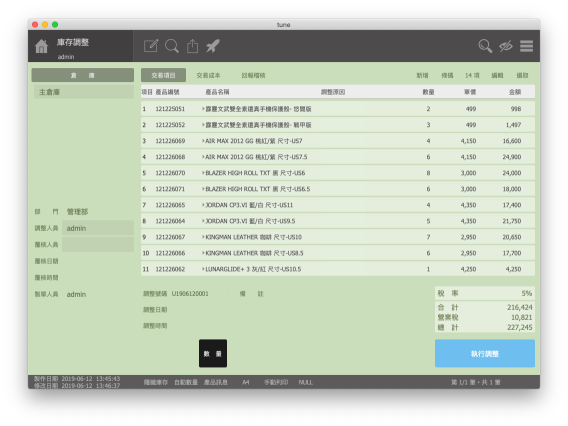Click 新增 above the item table
This screenshot has width=568, height=426.
pyautogui.click(x=422, y=75)
